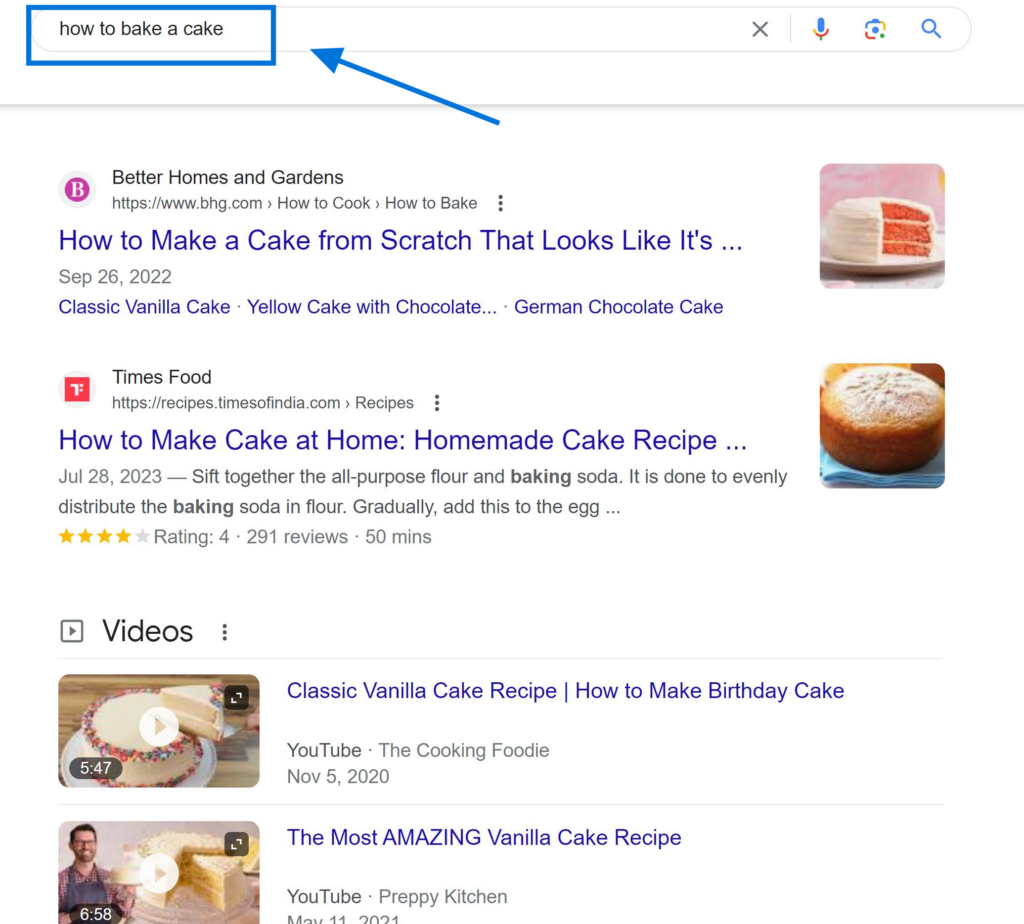The image size is (1024, 924).
Task: Visit the Classic Vanilla Cake sitelink
Action: [x=144, y=307]
